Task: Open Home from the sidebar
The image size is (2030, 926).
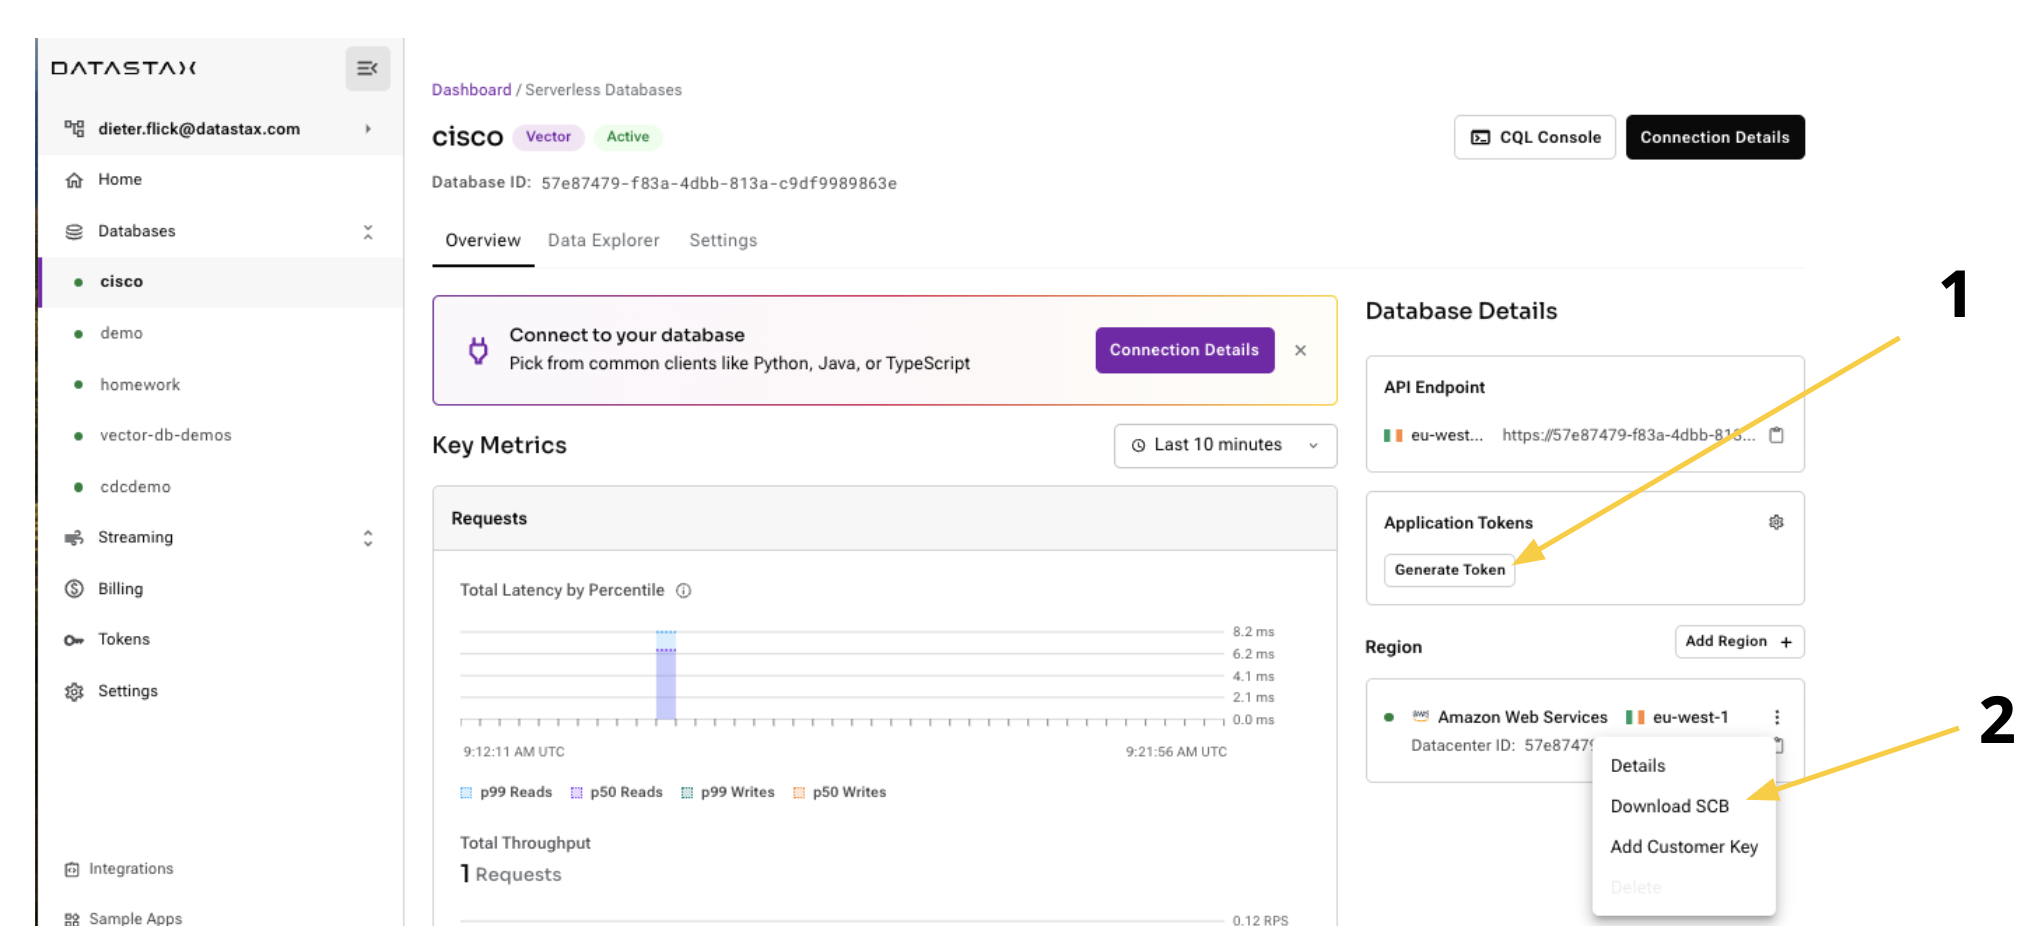Action: 120,180
